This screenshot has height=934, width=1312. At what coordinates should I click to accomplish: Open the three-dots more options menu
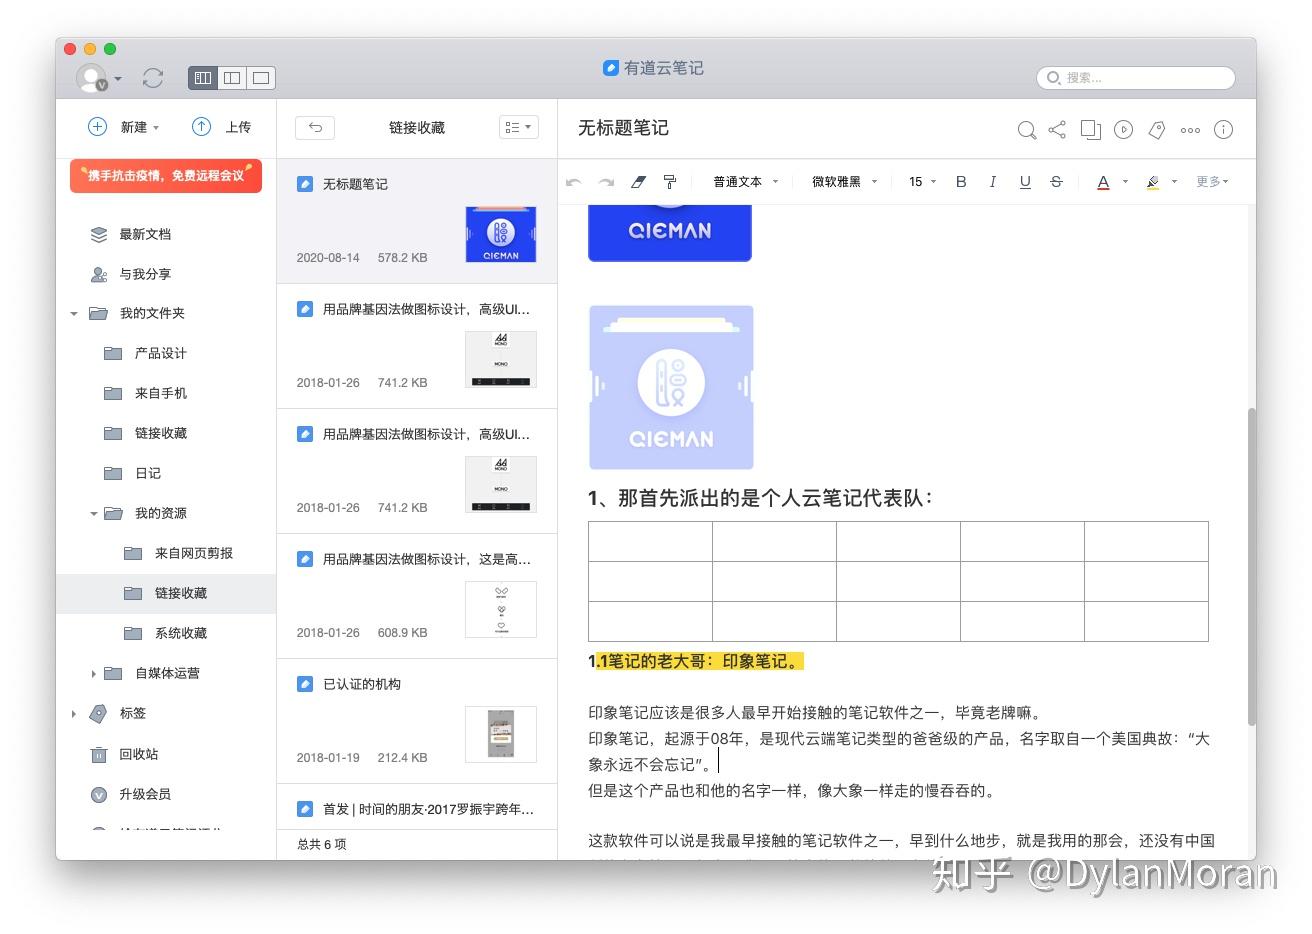(x=1190, y=130)
